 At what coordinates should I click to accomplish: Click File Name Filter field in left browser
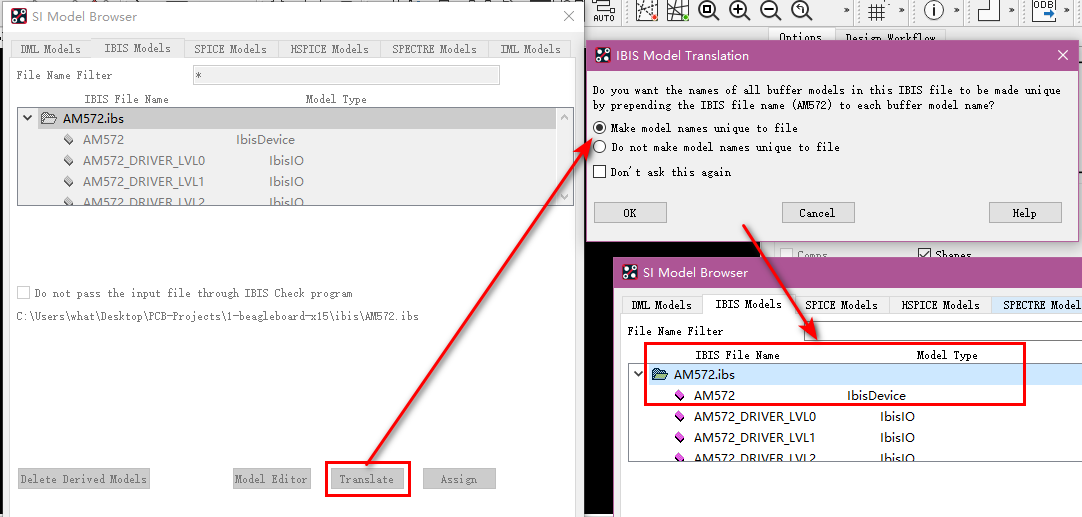point(346,75)
